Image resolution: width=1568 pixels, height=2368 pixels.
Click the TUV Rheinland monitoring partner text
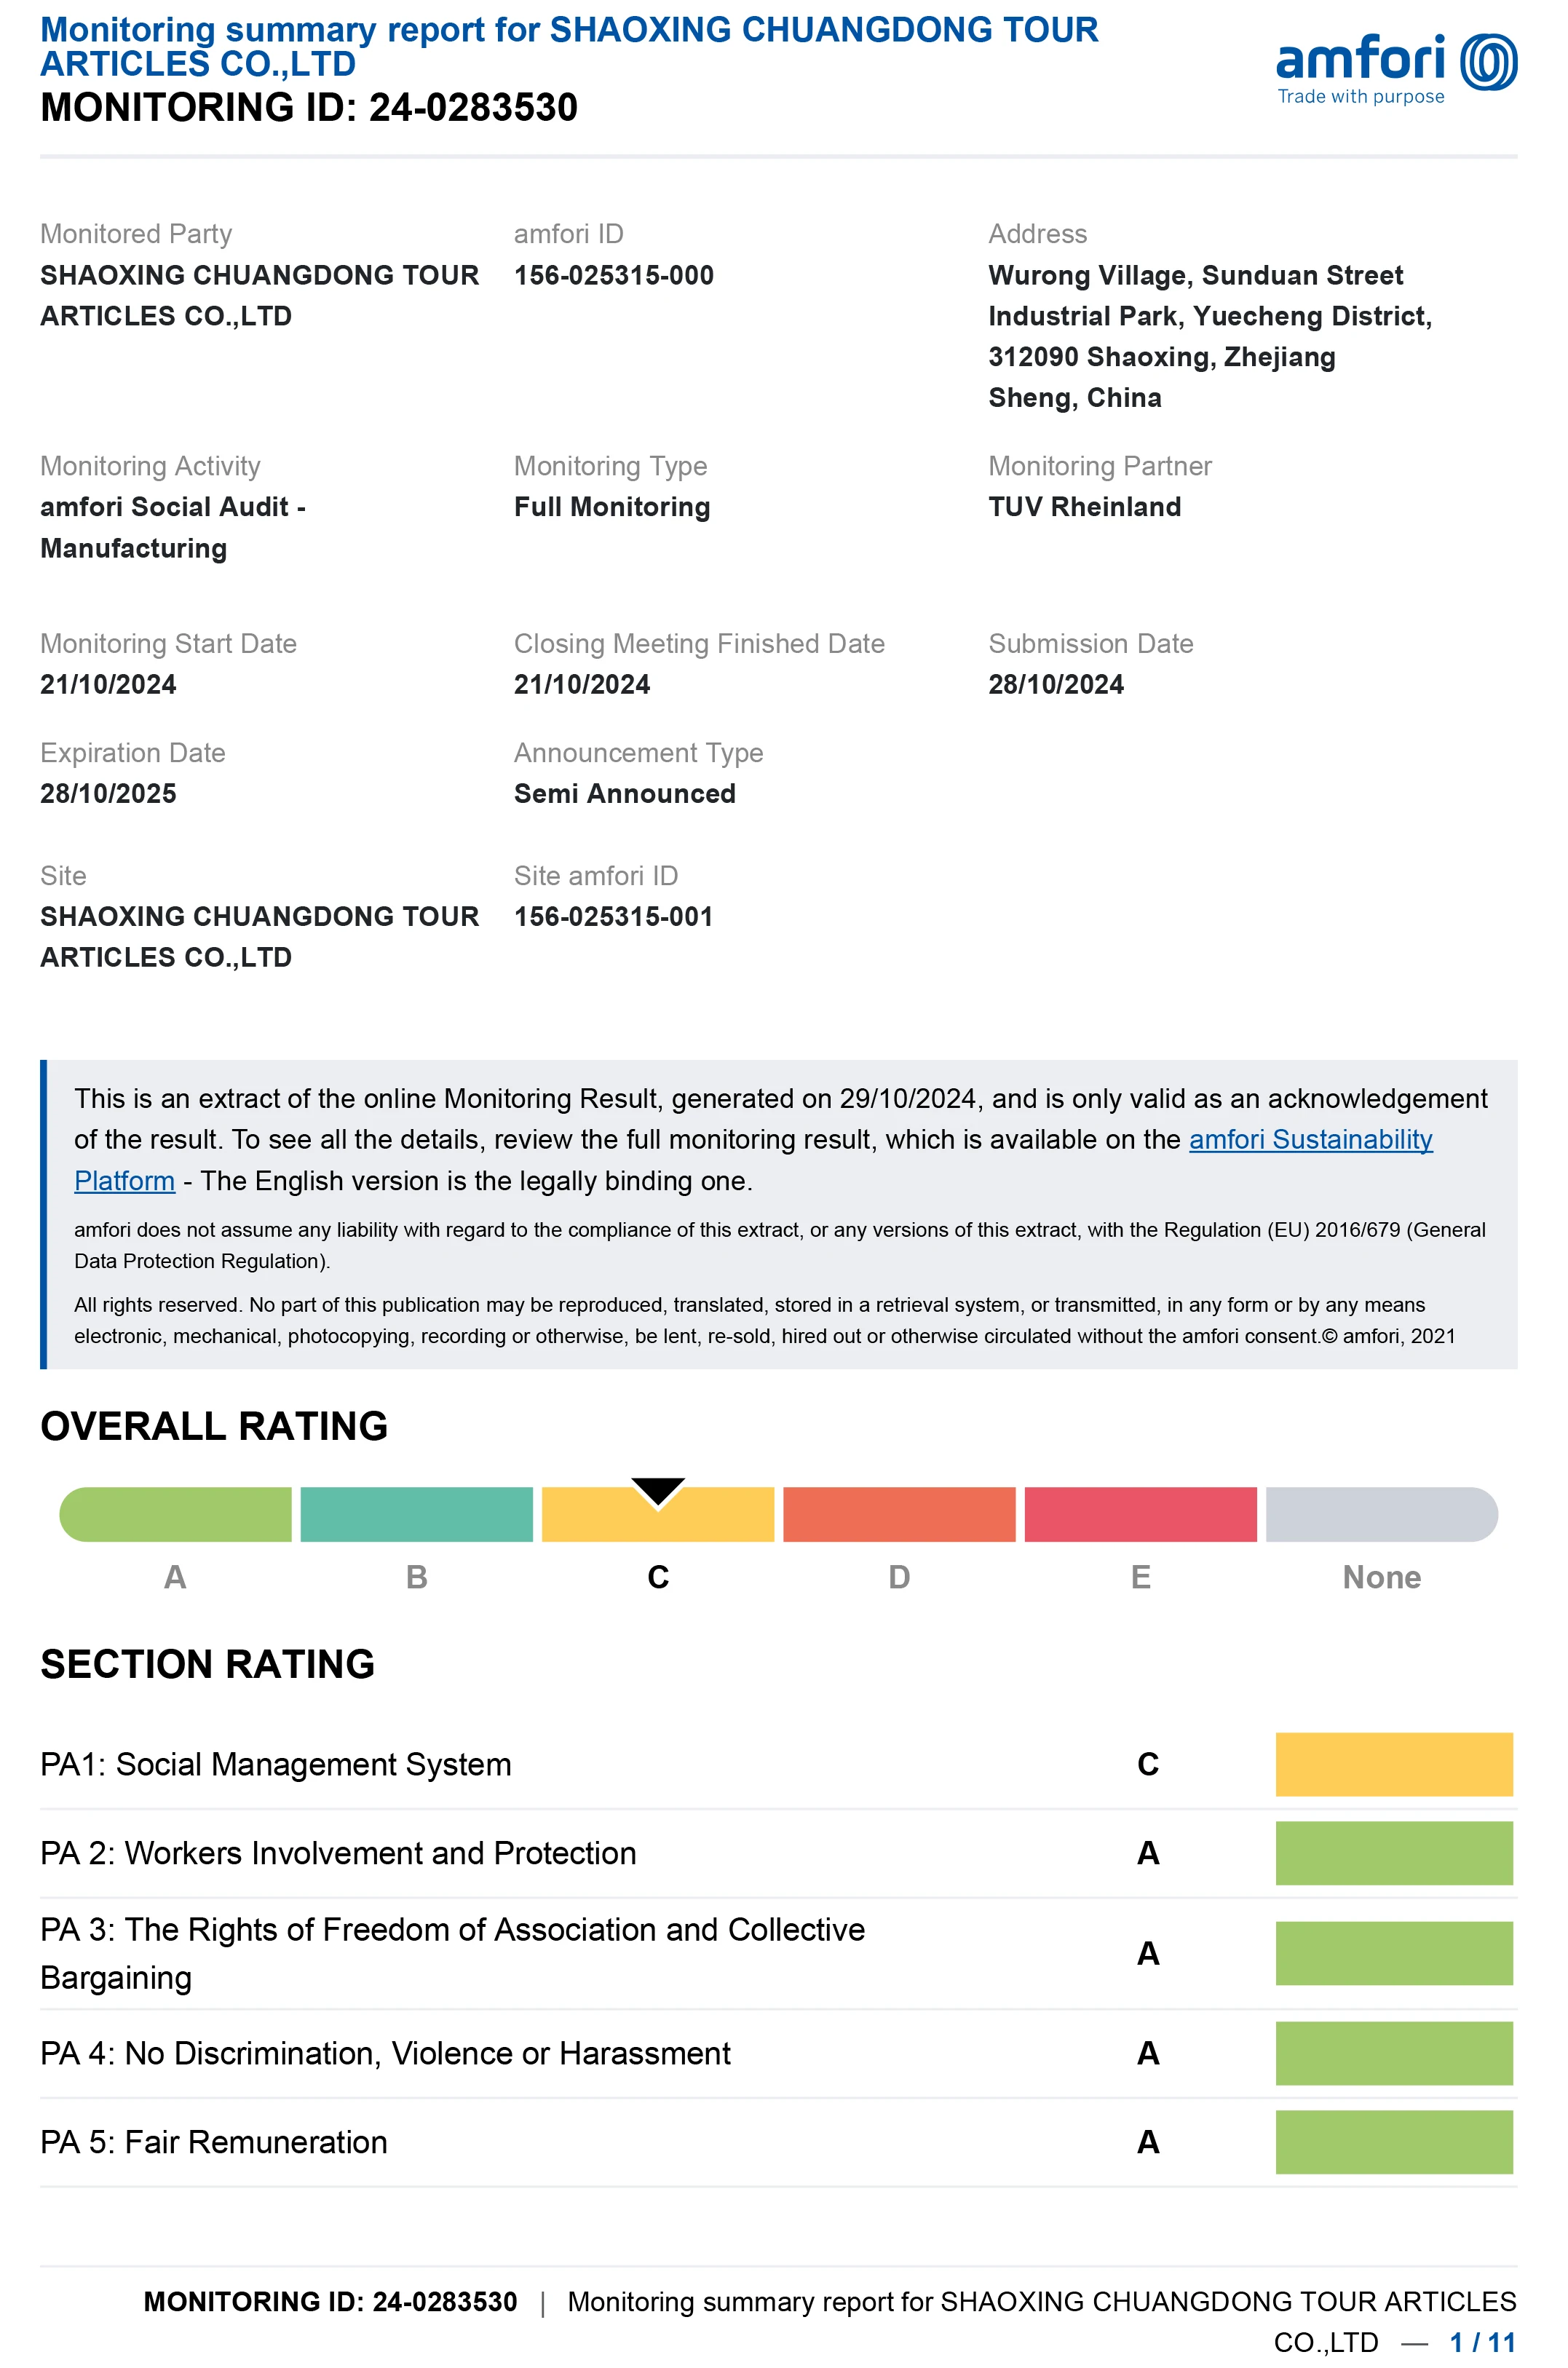pyautogui.click(x=1084, y=507)
